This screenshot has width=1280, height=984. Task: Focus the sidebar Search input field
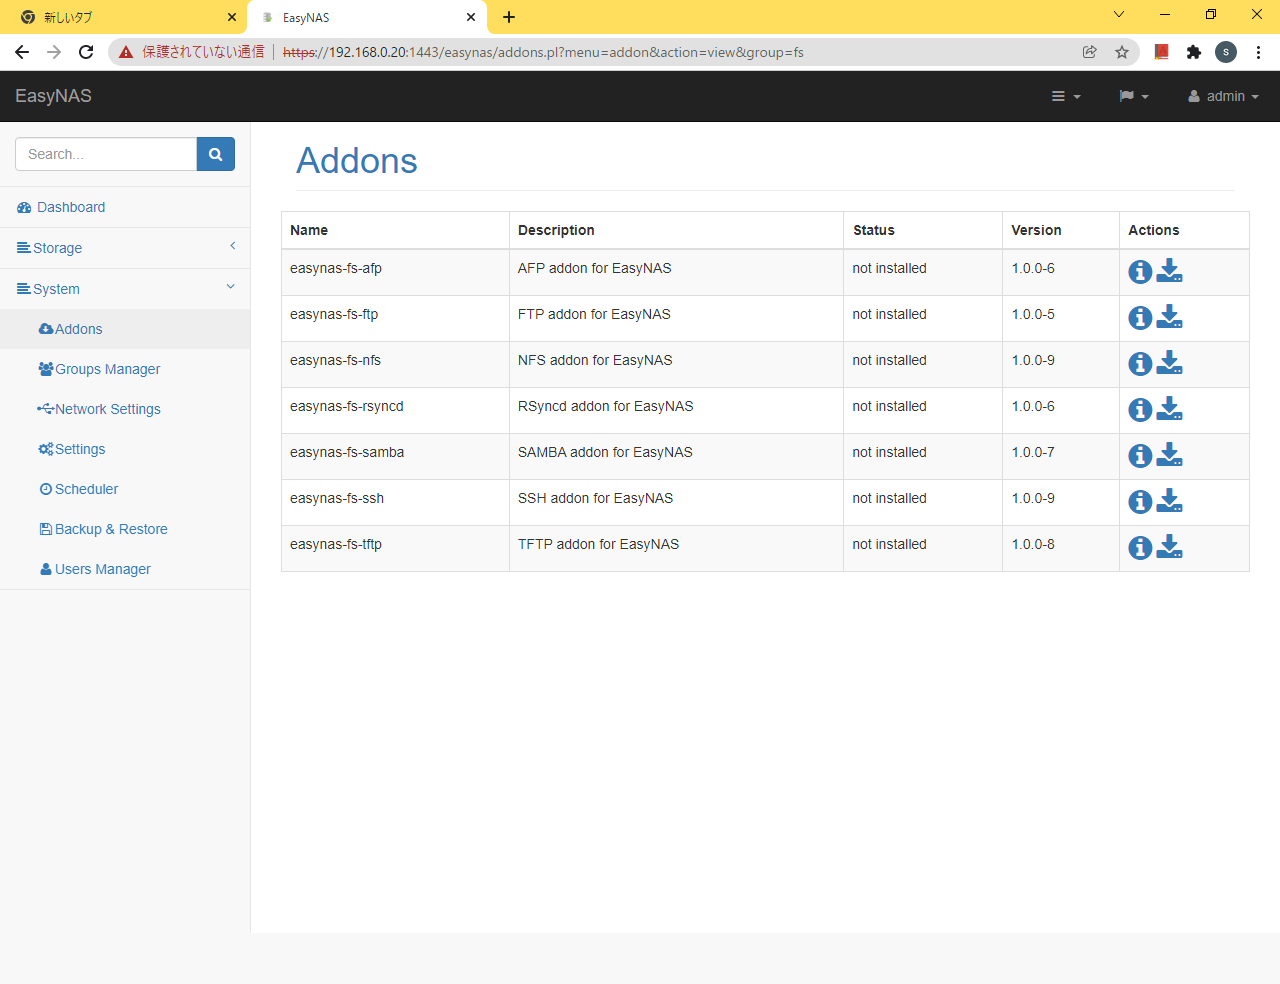click(x=106, y=154)
